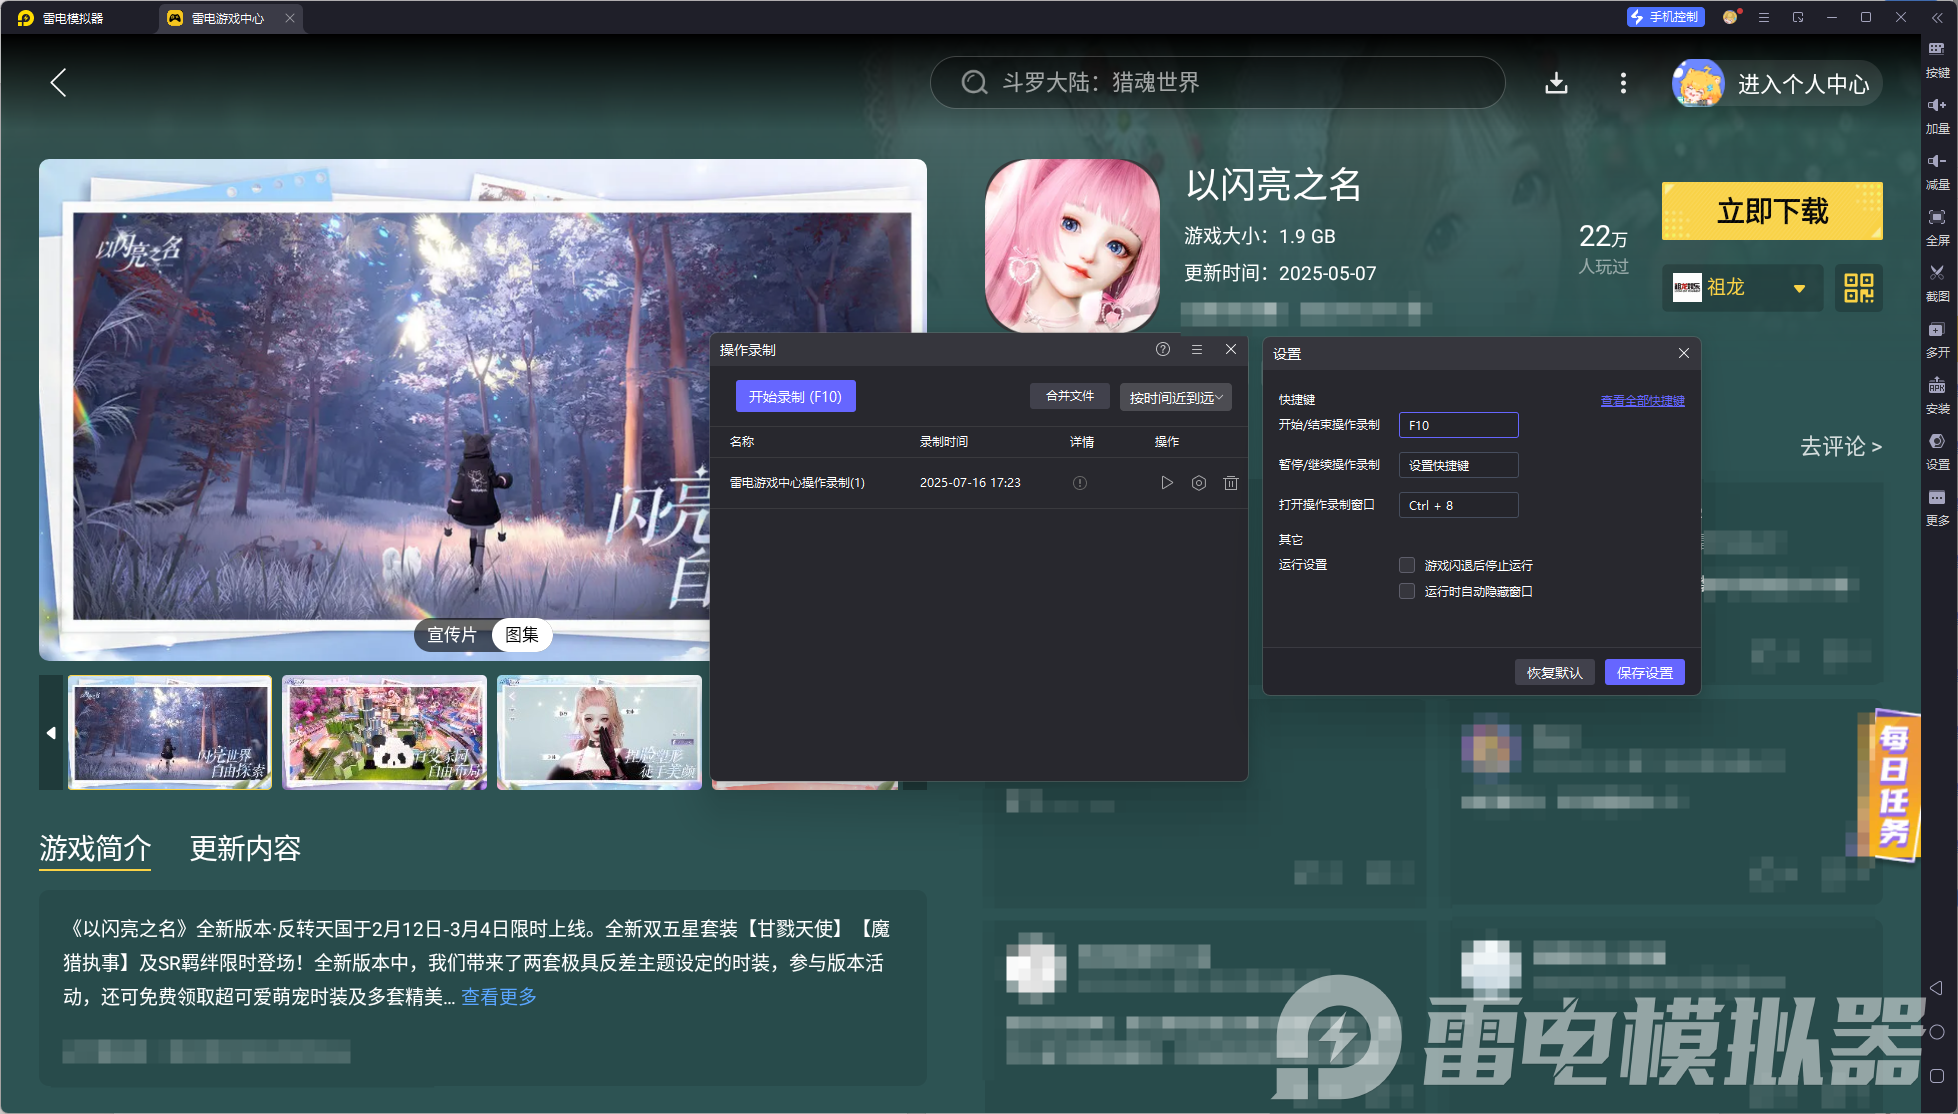Click the QR code icon
This screenshot has height=1114, width=1958.
1858,288
